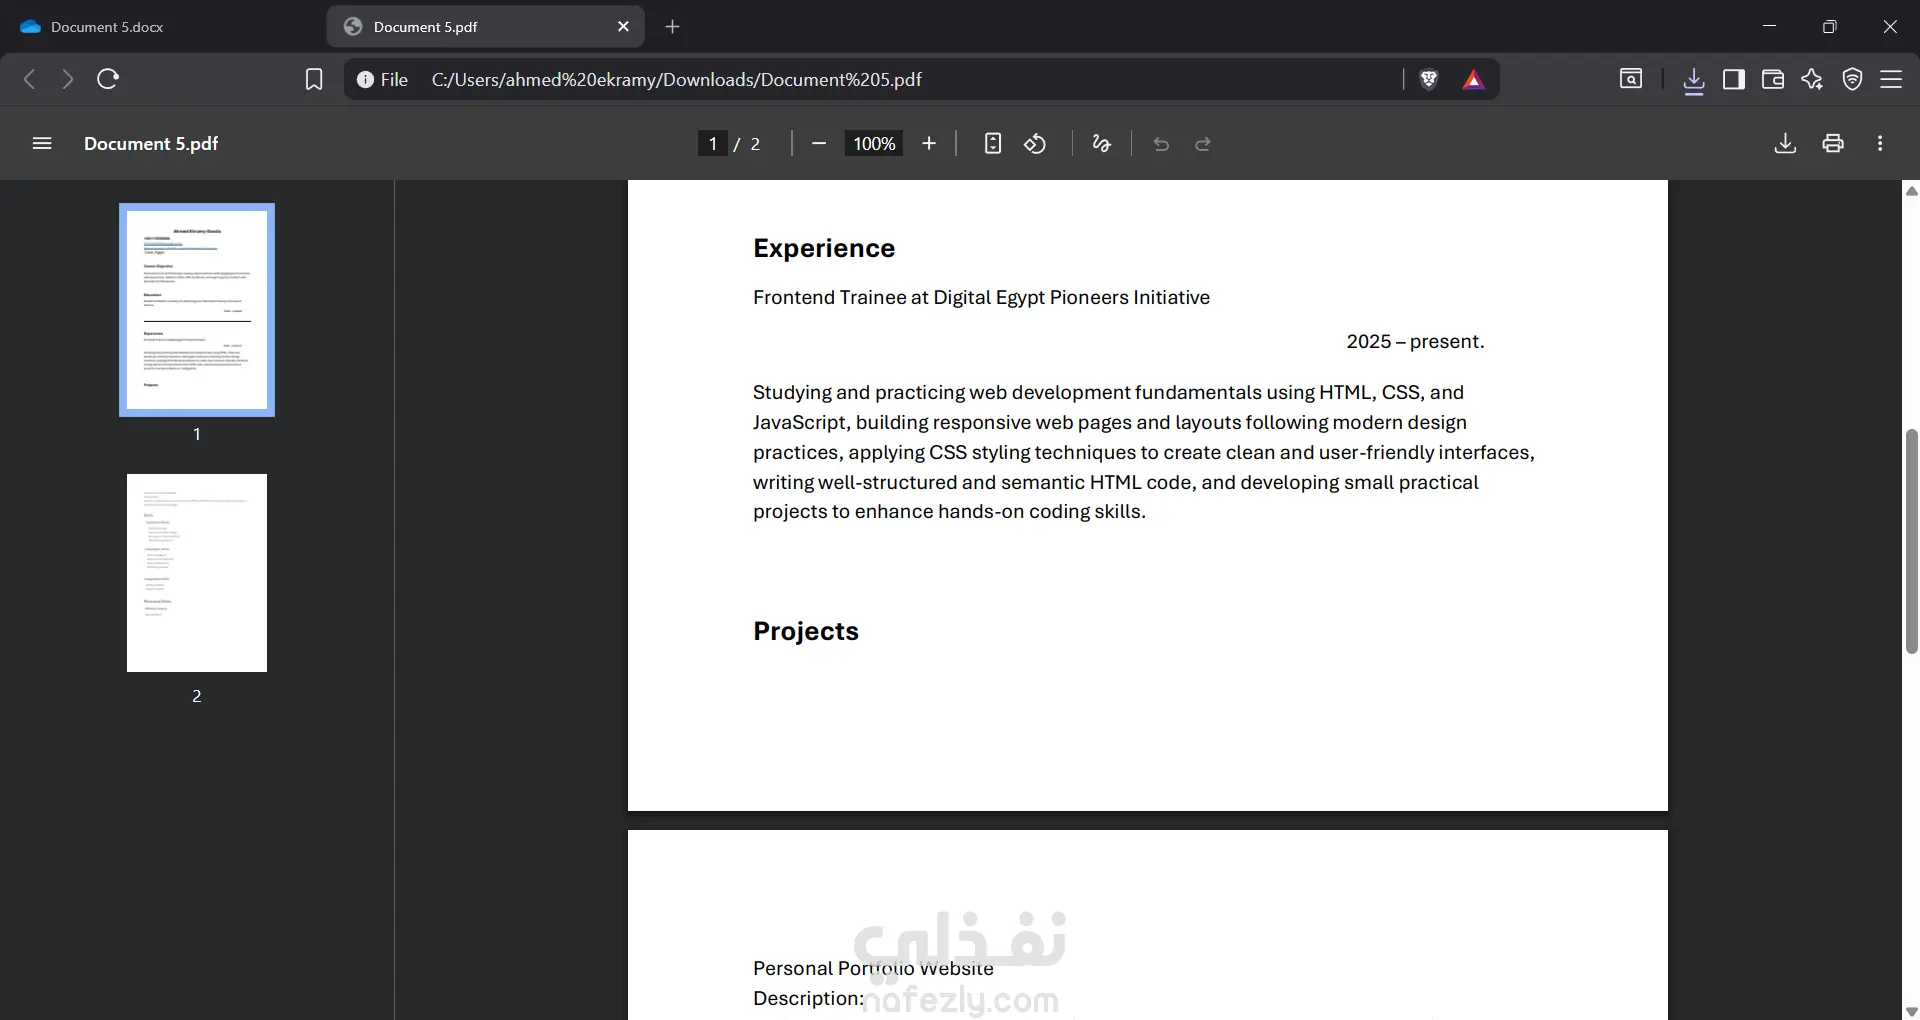Image resolution: width=1920 pixels, height=1020 pixels.
Task: Click the '2025 – present.' date text
Action: 1415,342
